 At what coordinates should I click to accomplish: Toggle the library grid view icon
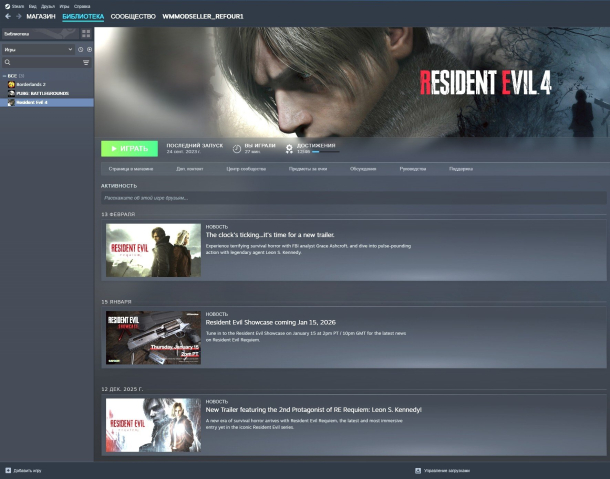point(86,34)
